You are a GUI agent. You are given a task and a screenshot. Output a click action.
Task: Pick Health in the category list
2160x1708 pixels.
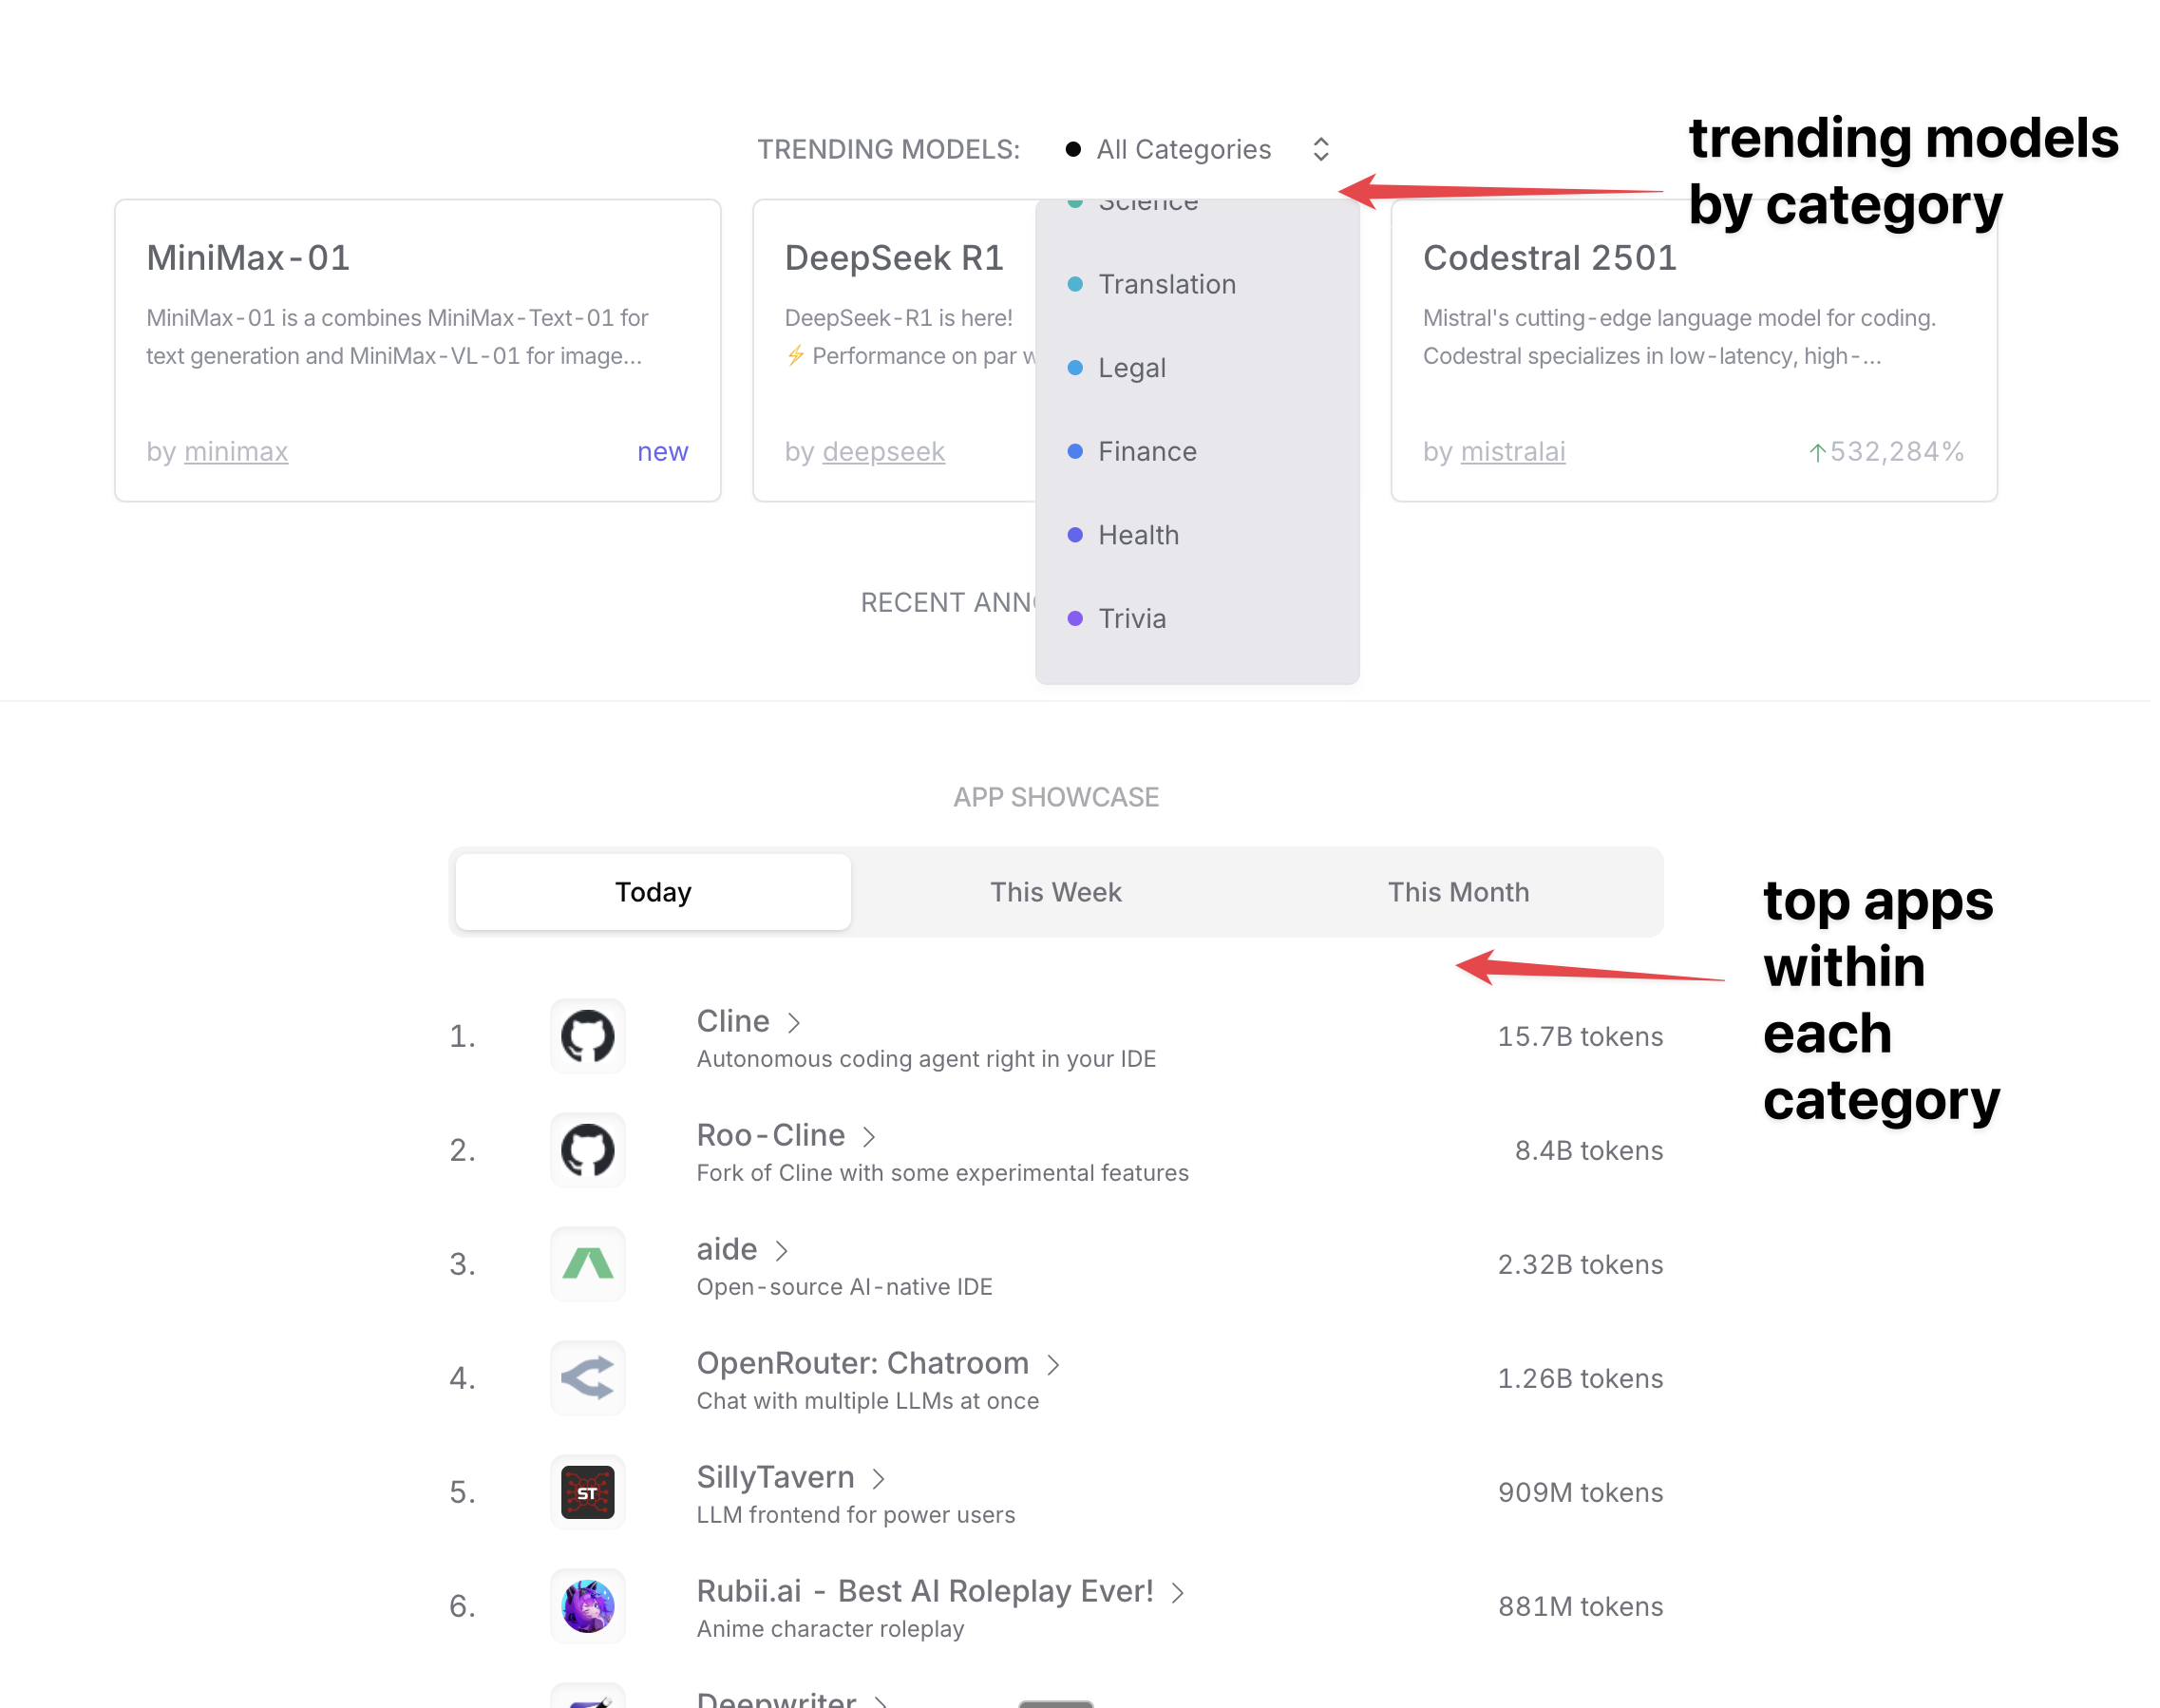click(1138, 535)
